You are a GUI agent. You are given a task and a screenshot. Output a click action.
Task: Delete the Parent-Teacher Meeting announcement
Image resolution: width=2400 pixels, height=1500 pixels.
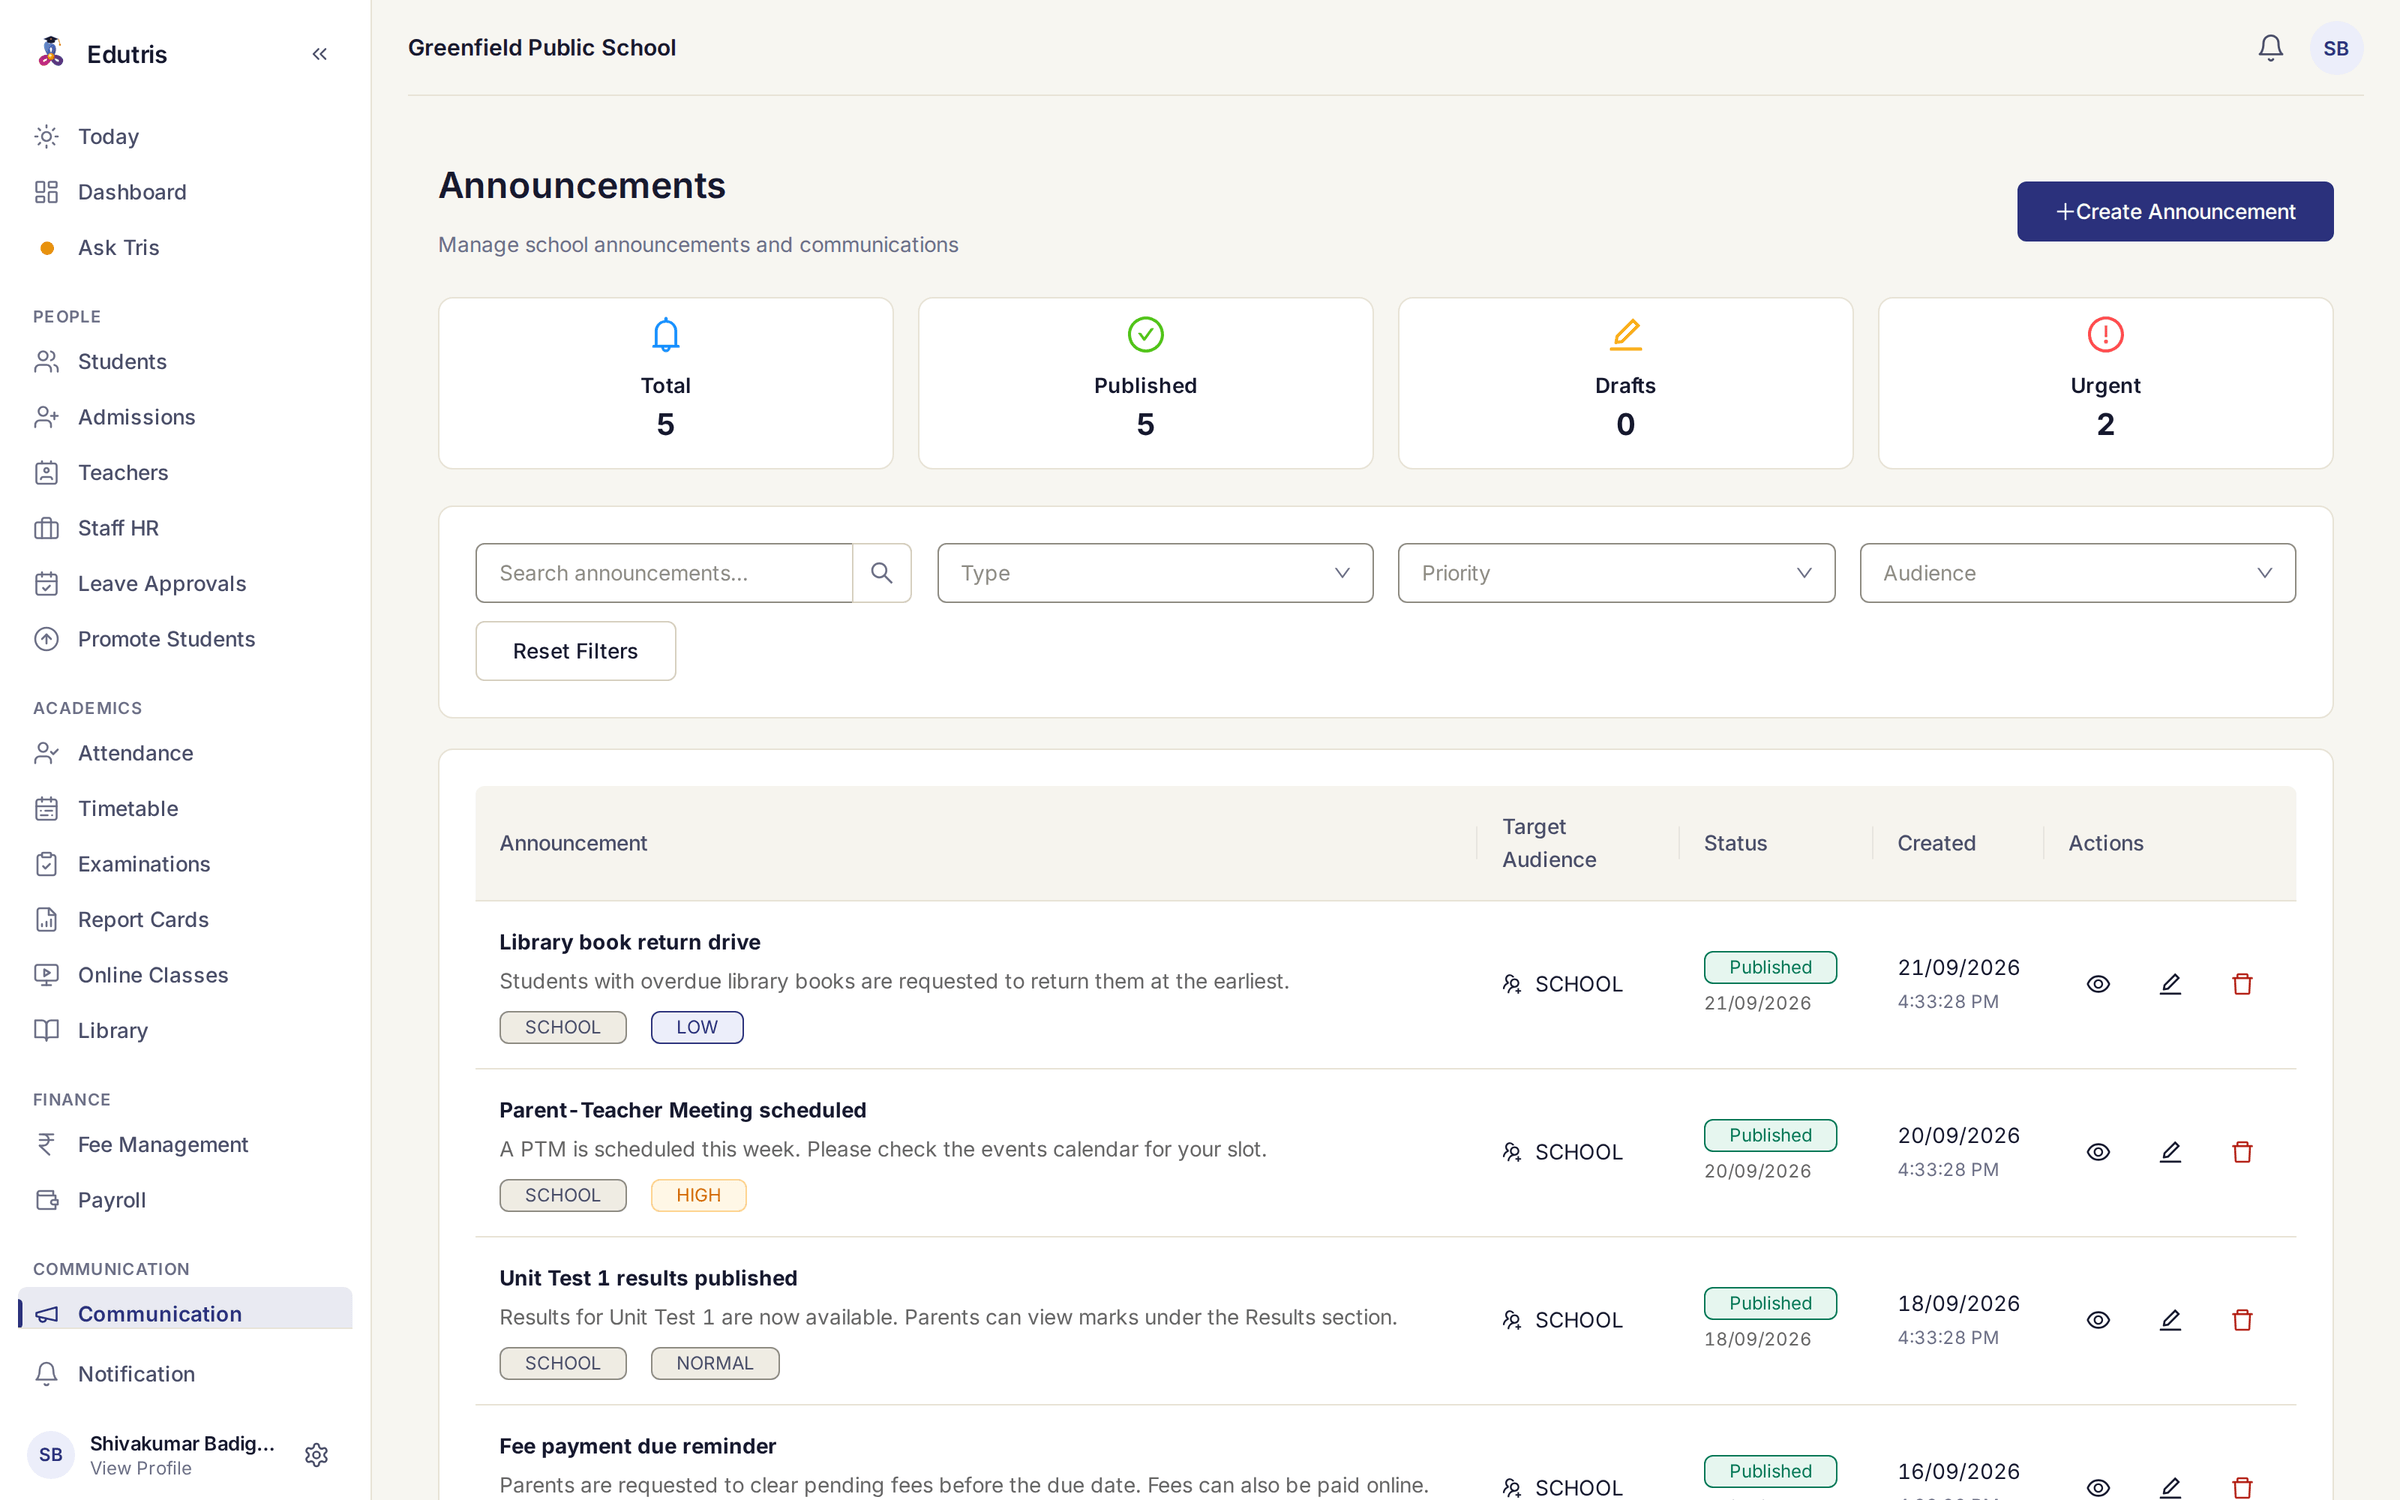click(2242, 1152)
